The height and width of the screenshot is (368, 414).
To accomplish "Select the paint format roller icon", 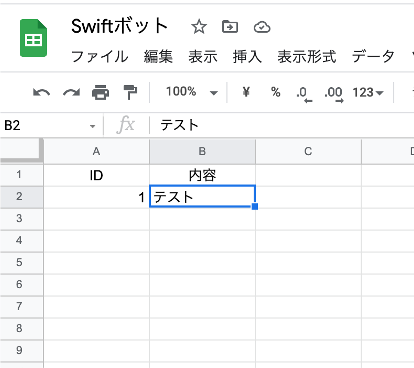I will (130, 92).
